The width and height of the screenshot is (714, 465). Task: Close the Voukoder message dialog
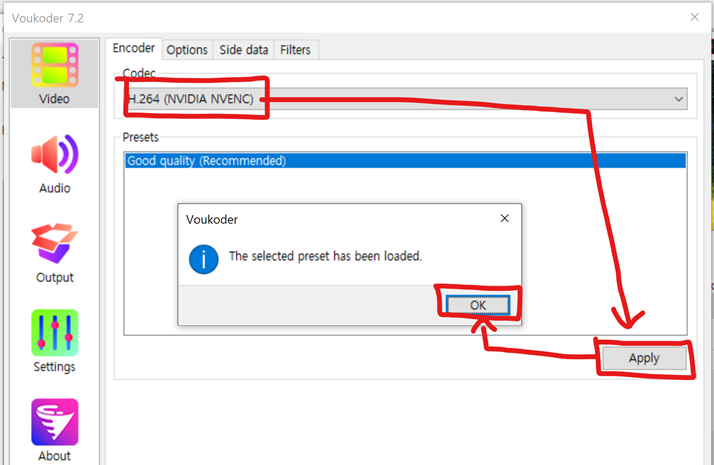point(505,219)
